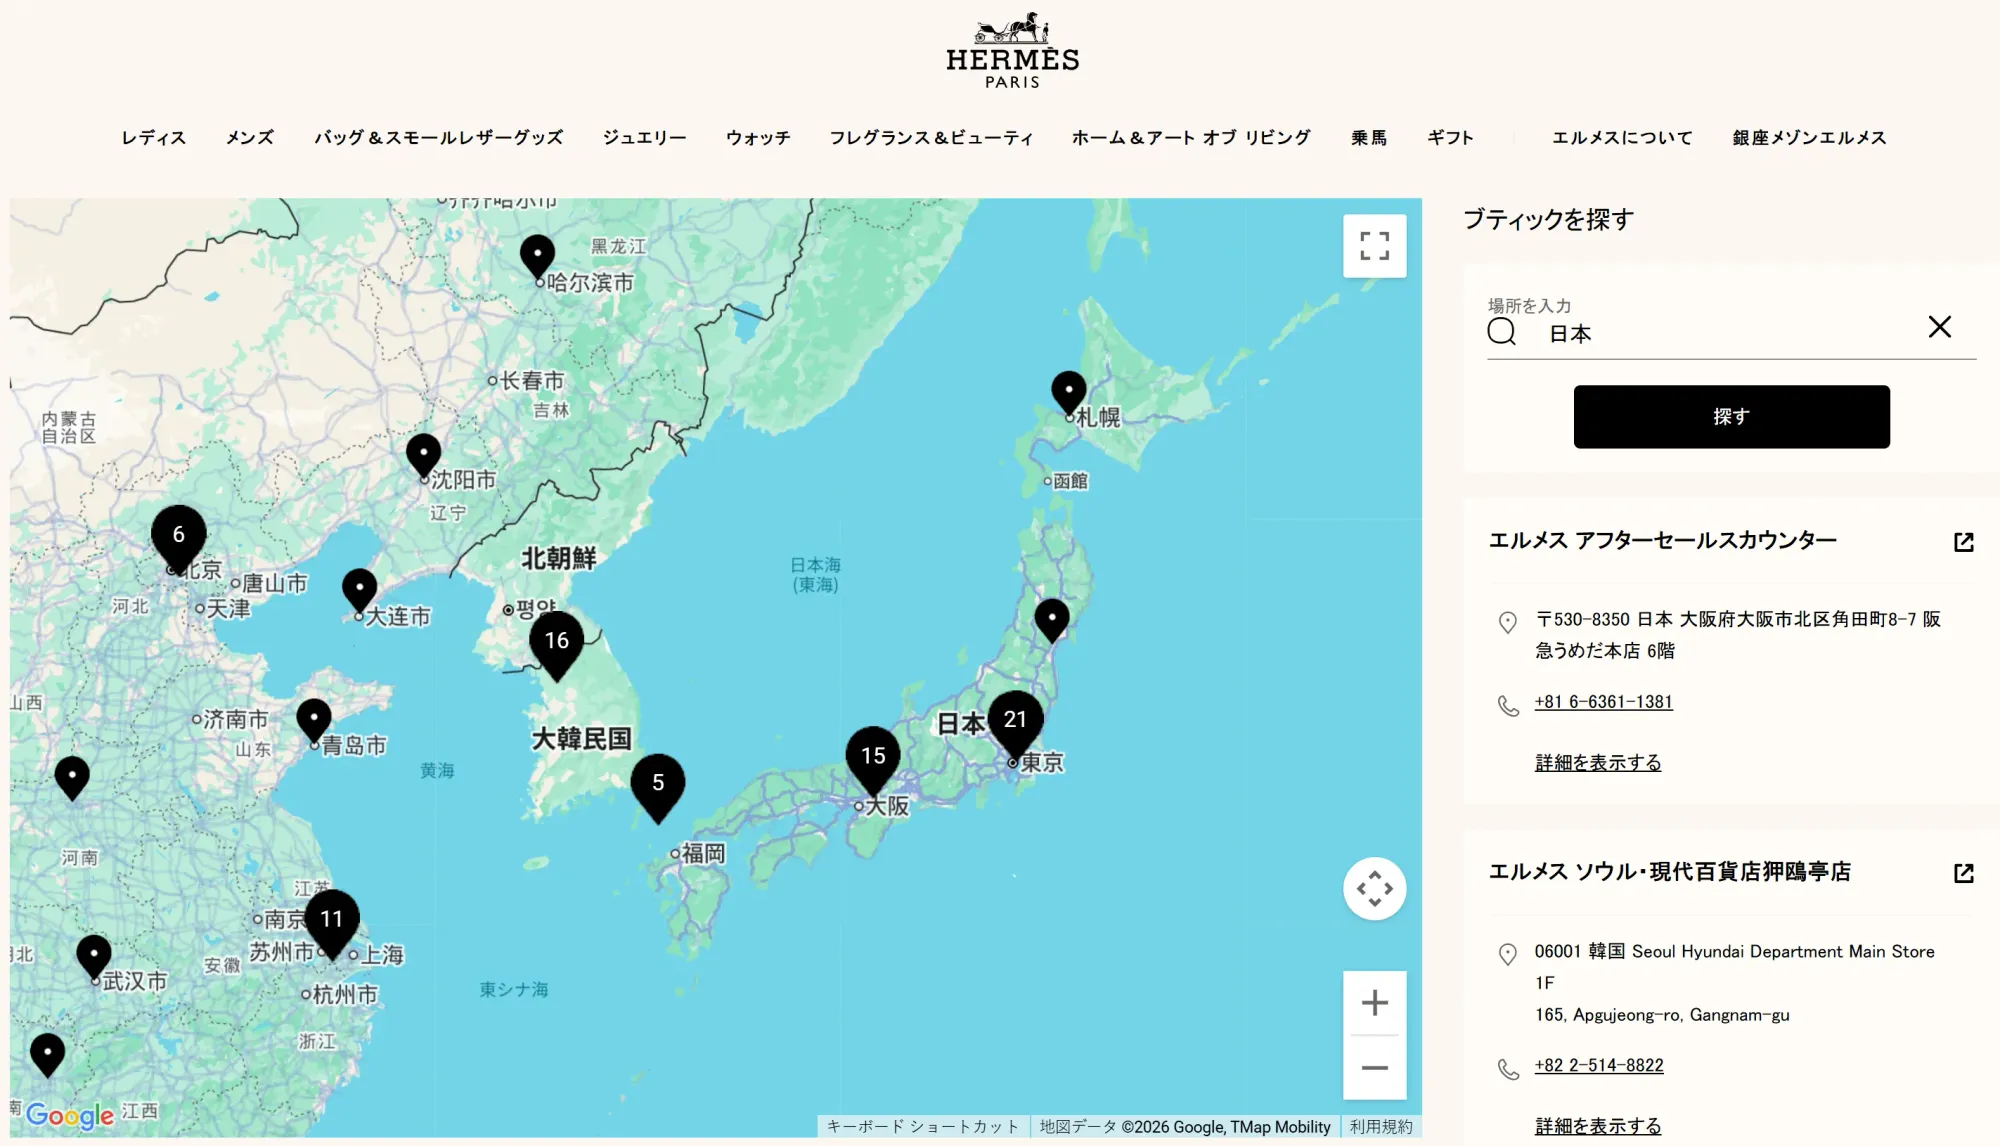Click the phone icon beside +81 6-6361-1381
Screen dimensions: 2000x1146
point(1508,705)
